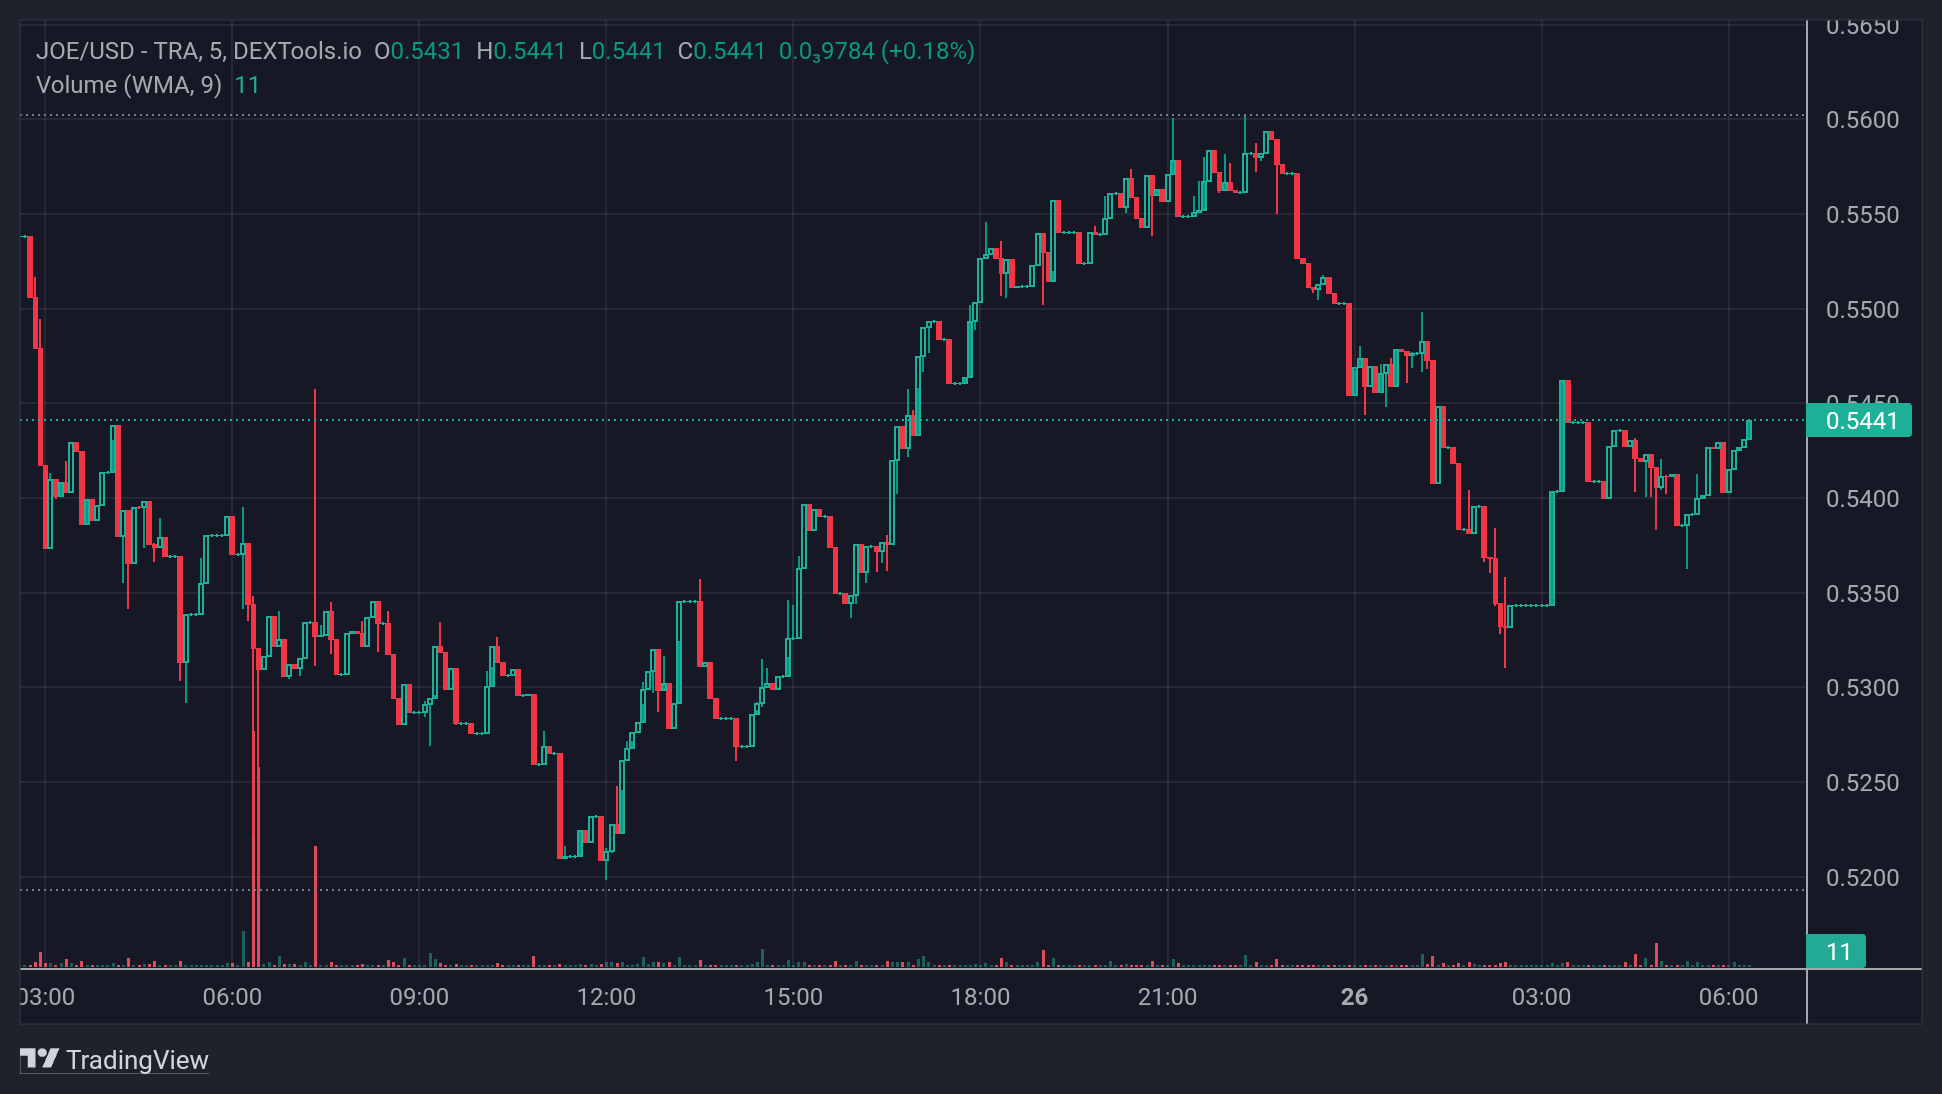
Task: Select the JOE/USD symbol legend title
Action: (x=199, y=51)
